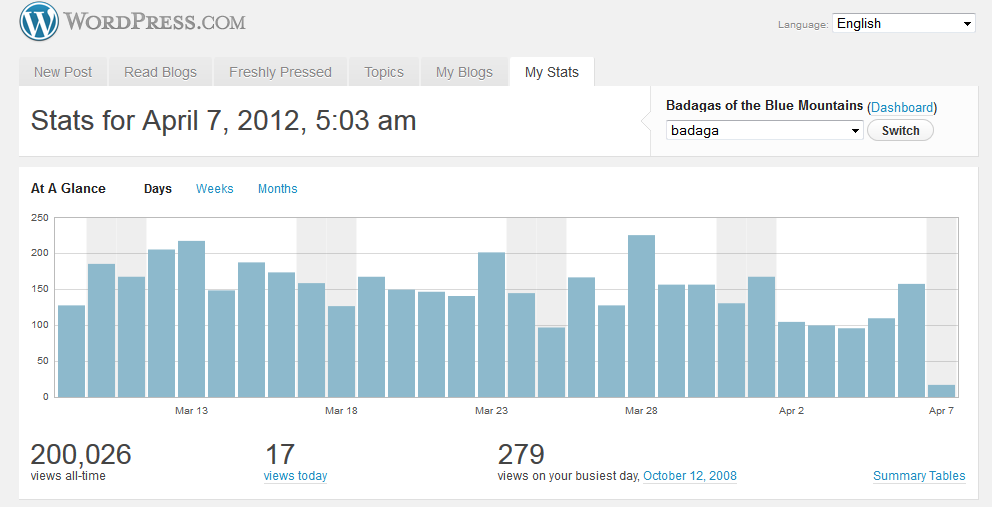
Task: Show stats by Months
Action: (x=277, y=189)
